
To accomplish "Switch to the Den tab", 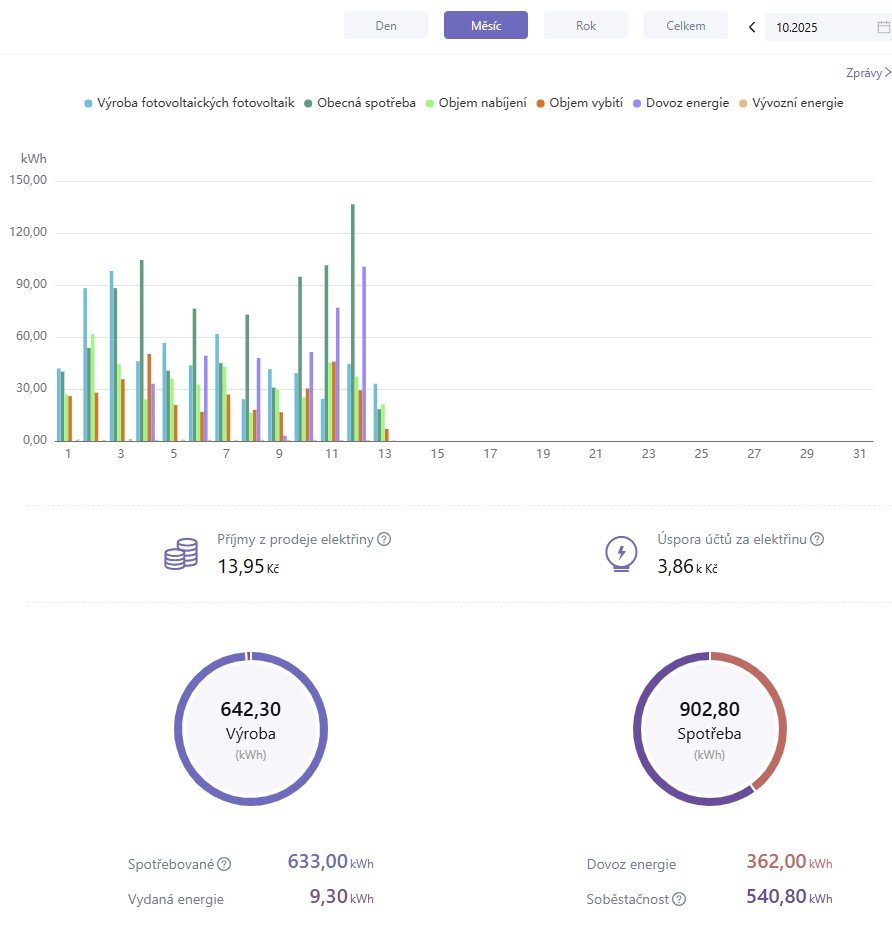I will pos(386,26).
